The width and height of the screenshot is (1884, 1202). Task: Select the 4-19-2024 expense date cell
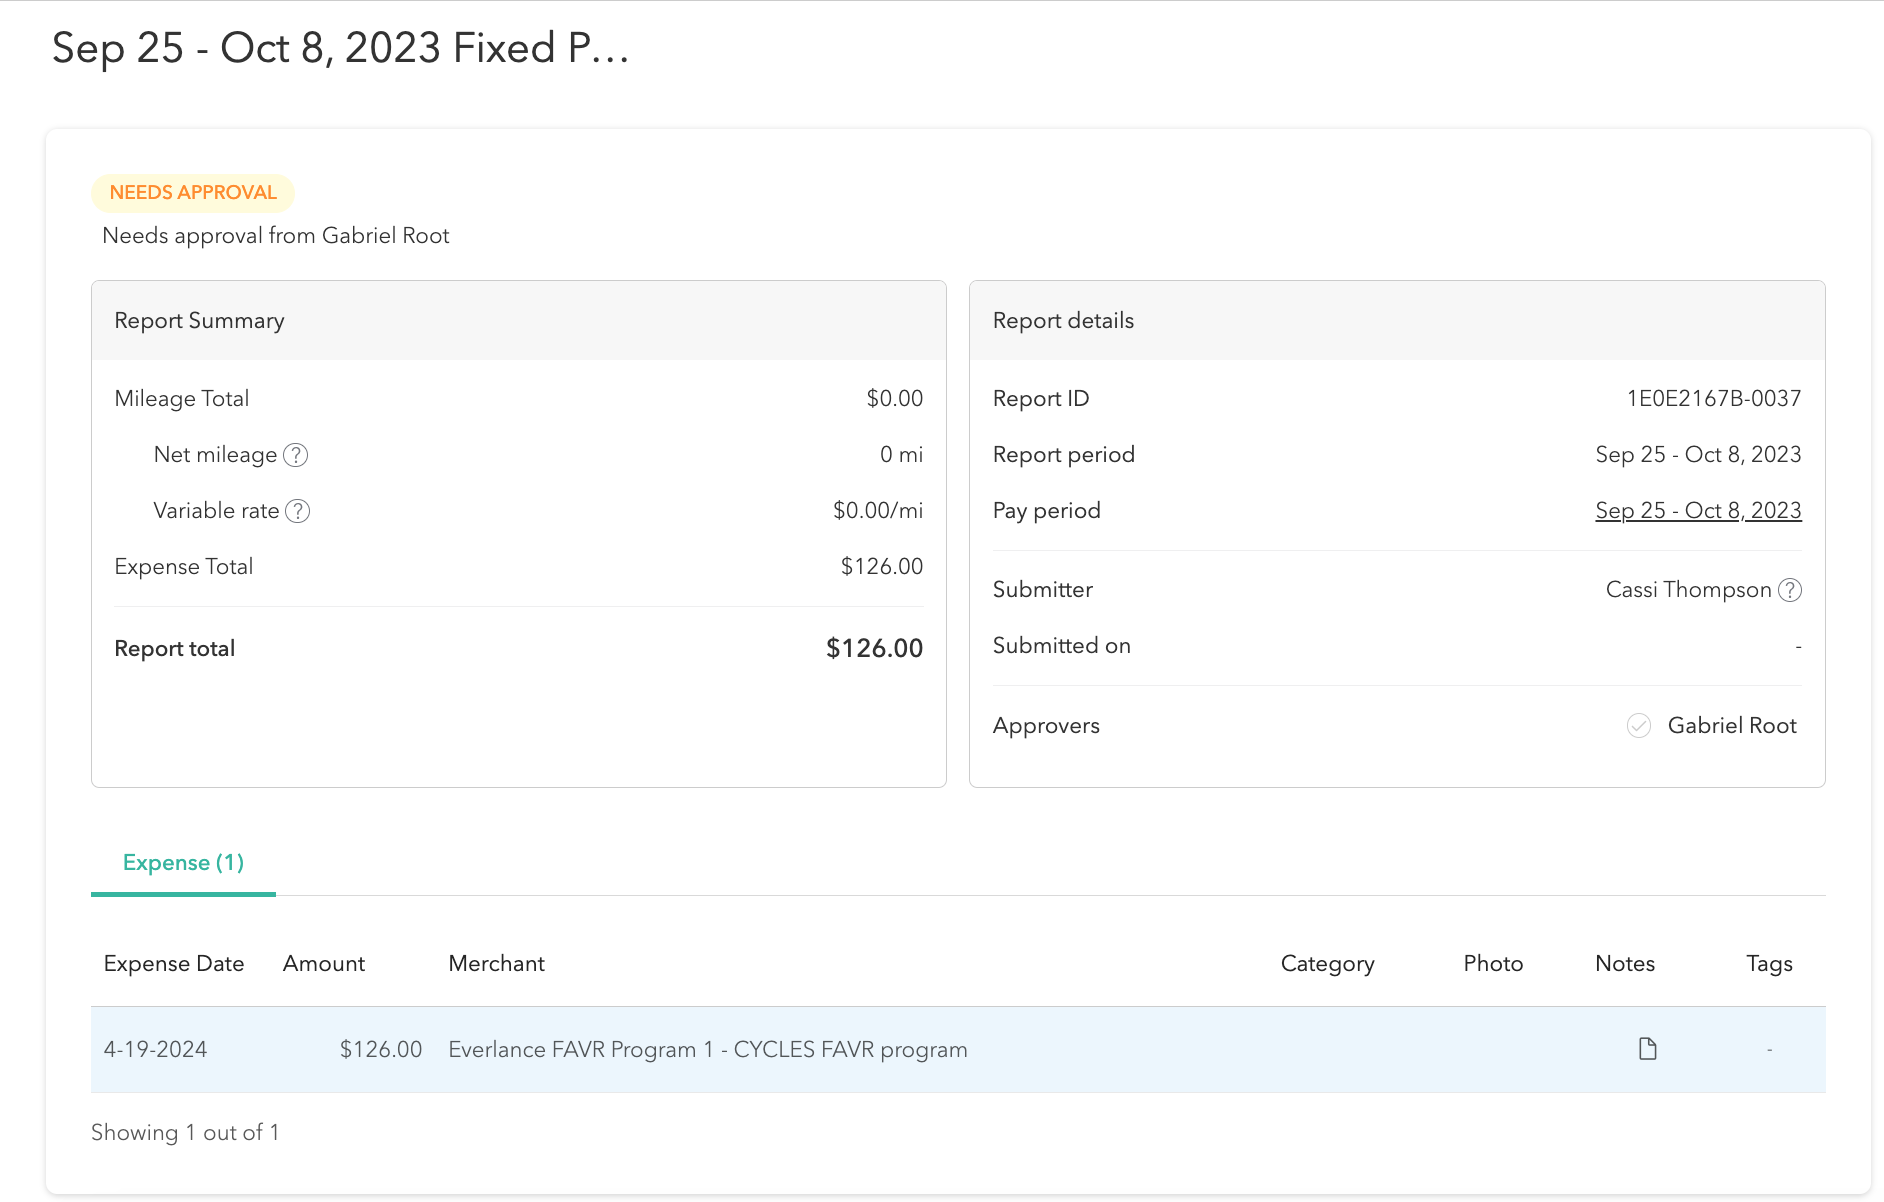click(x=155, y=1049)
